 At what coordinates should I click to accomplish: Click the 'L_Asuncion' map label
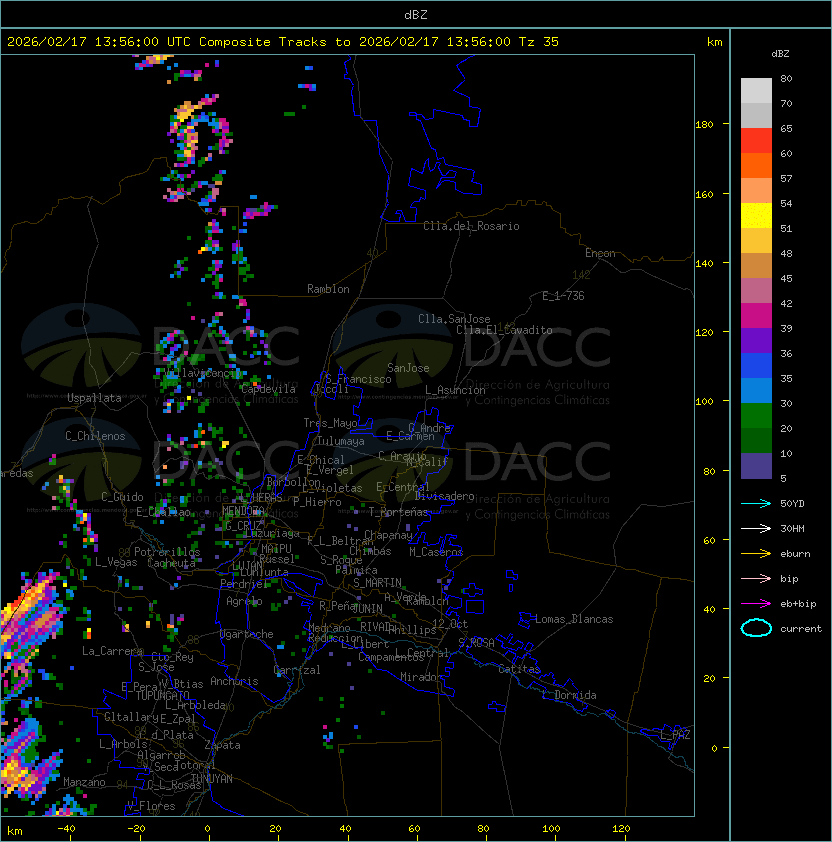pos(455,390)
